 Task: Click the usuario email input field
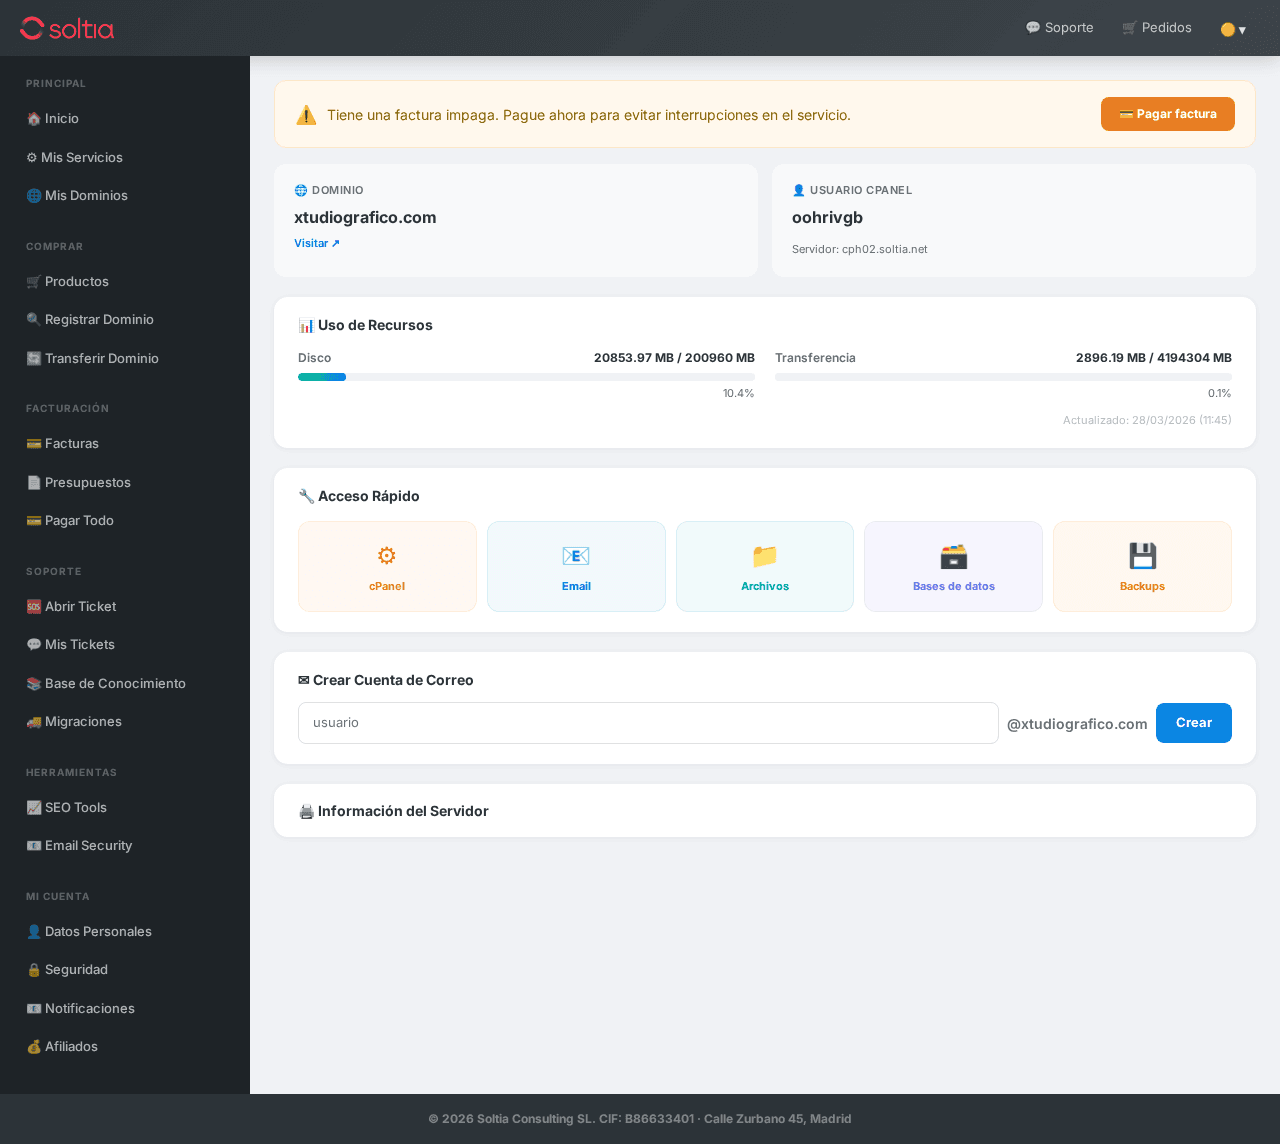pyautogui.click(x=648, y=722)
